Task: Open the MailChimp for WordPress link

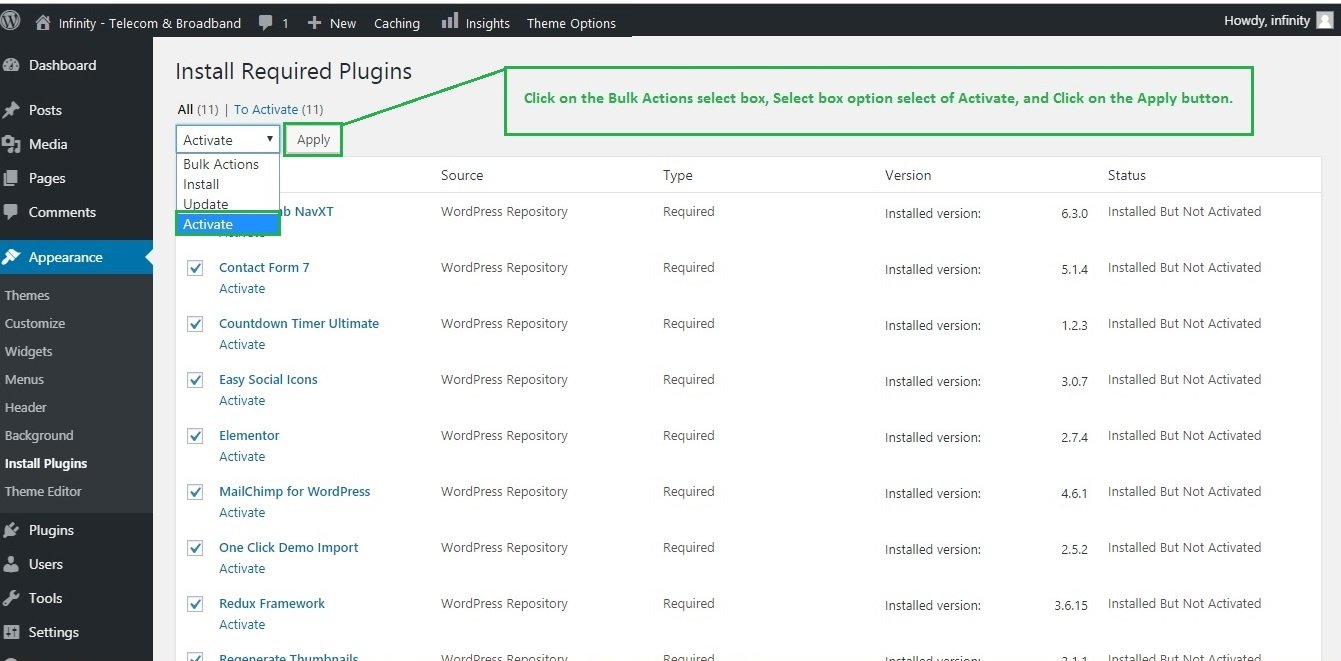Action: click(x=295, y=492)
